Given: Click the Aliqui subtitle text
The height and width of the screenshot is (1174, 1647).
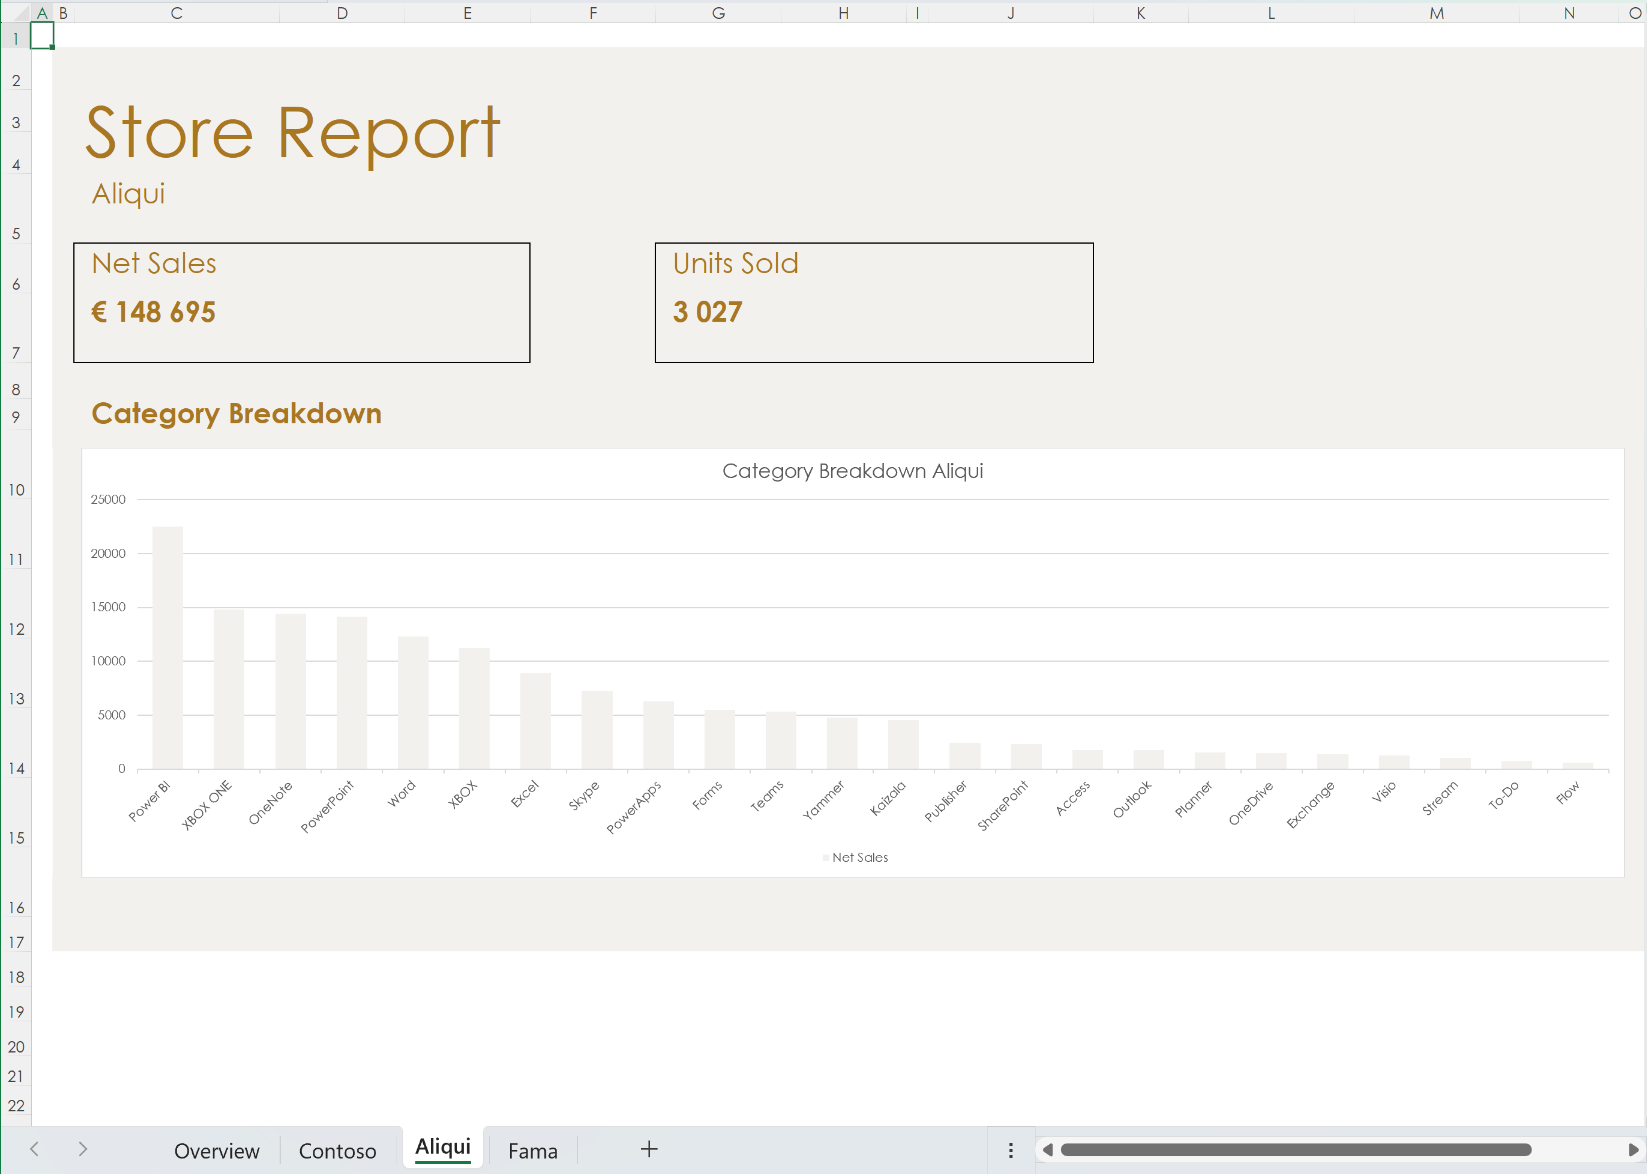Looking at the screenshot, I should point(128,194).
